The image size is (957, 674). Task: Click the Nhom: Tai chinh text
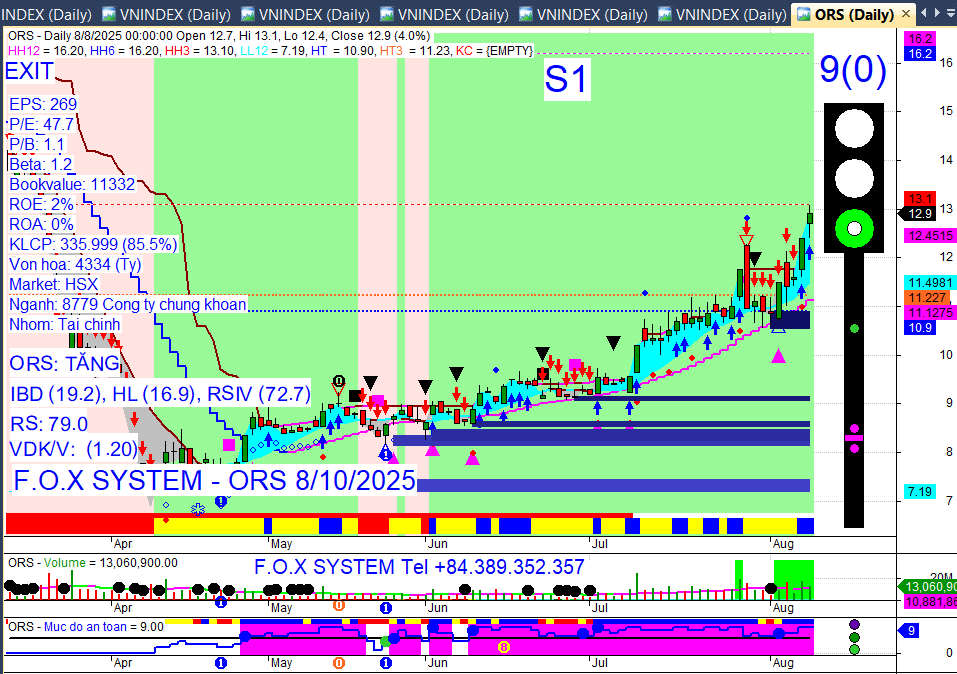point(65,324)
